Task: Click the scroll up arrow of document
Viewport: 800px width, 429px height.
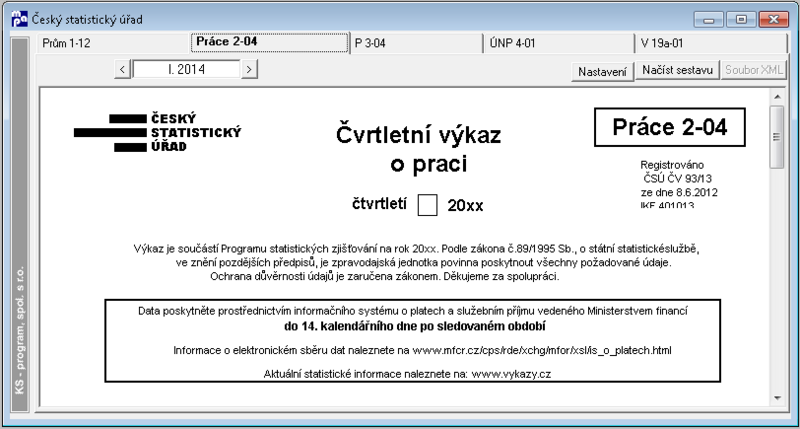Action: 777,96
